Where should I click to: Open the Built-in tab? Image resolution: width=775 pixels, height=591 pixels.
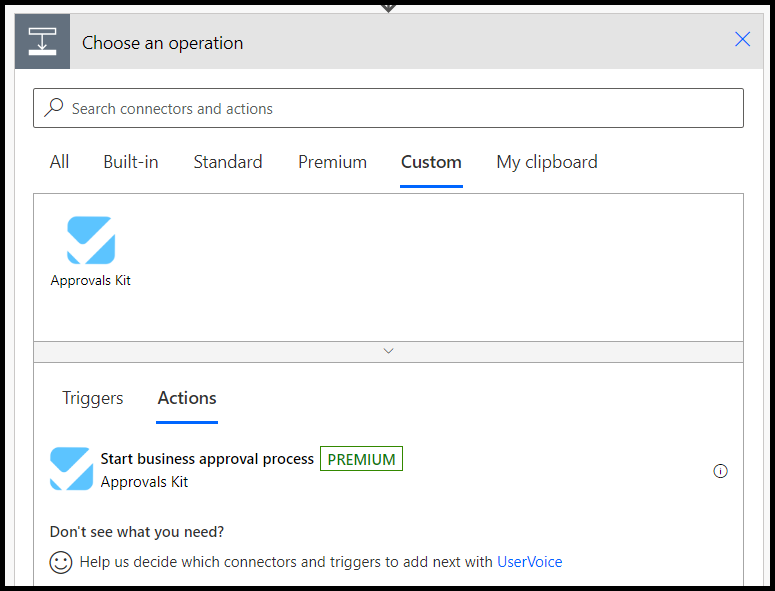130,162
